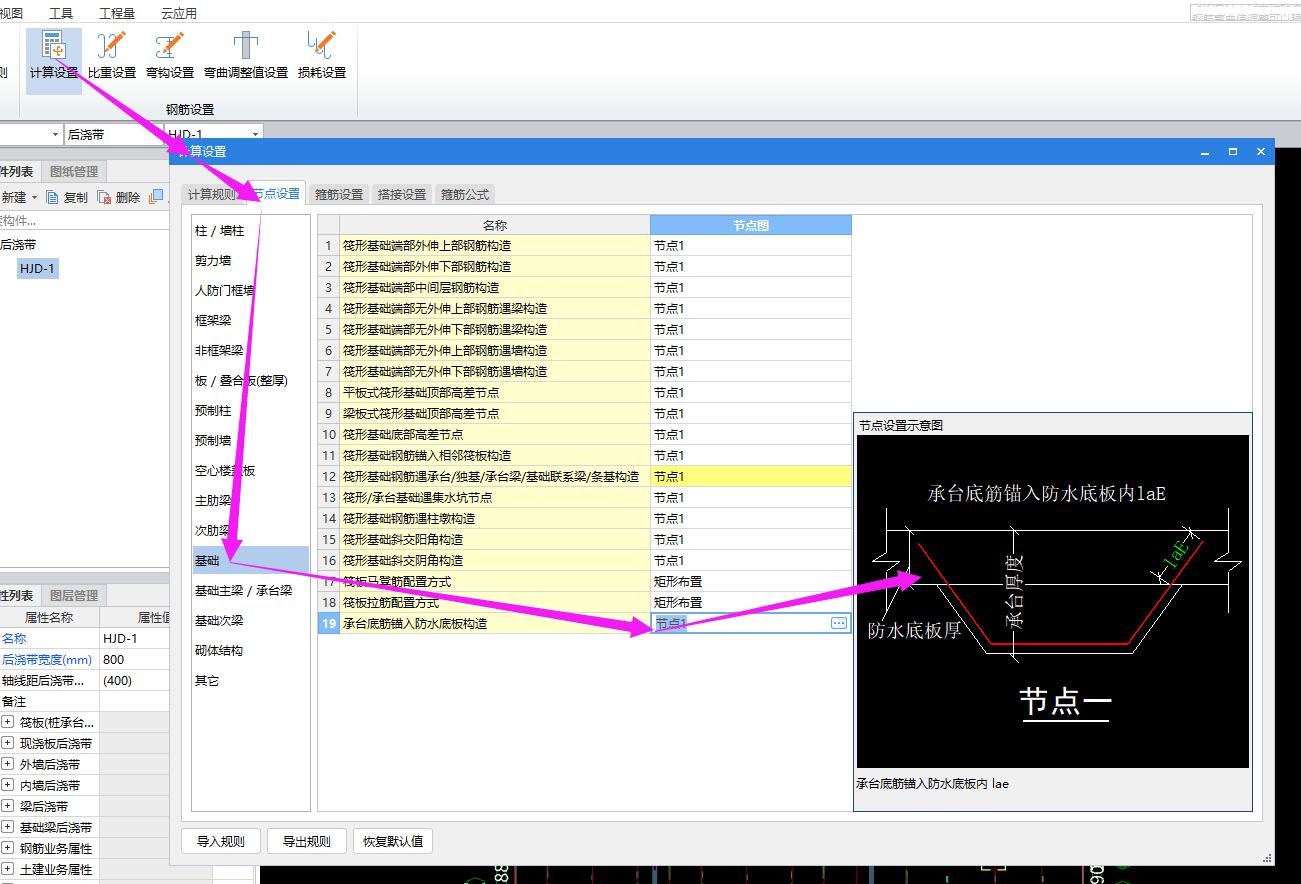The height and width of the screenshot is (884, 1301).
Task: Select HJD-1 in the component tree
Action: pos(37,268)
